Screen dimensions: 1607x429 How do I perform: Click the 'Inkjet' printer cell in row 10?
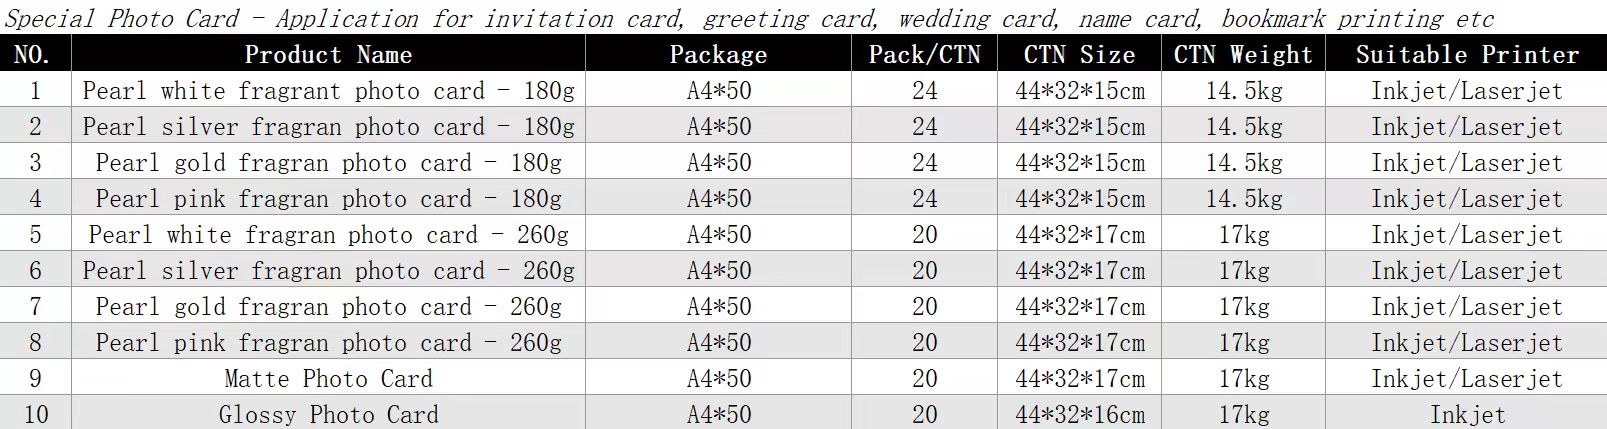coord(1466,414)
